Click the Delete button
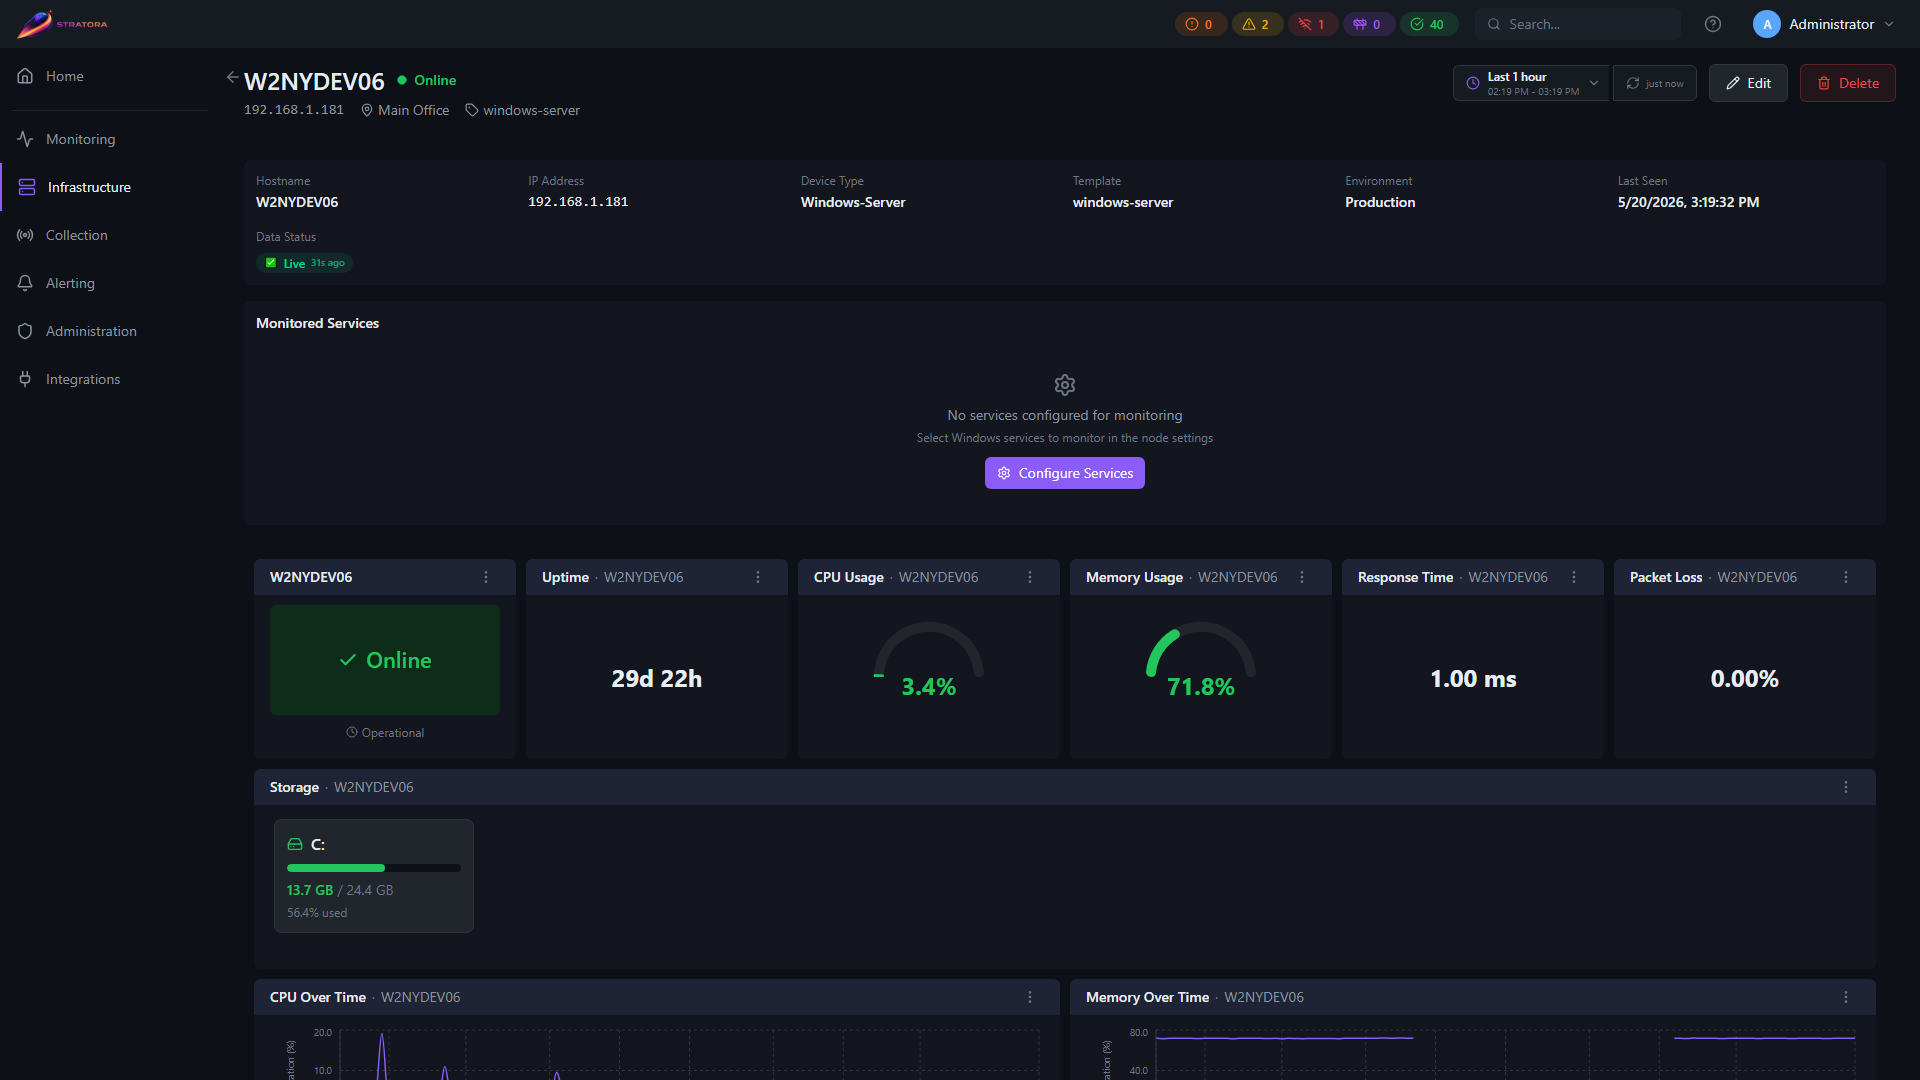This screenshot has width=1920, height=1080. [x=1848, y=83]
